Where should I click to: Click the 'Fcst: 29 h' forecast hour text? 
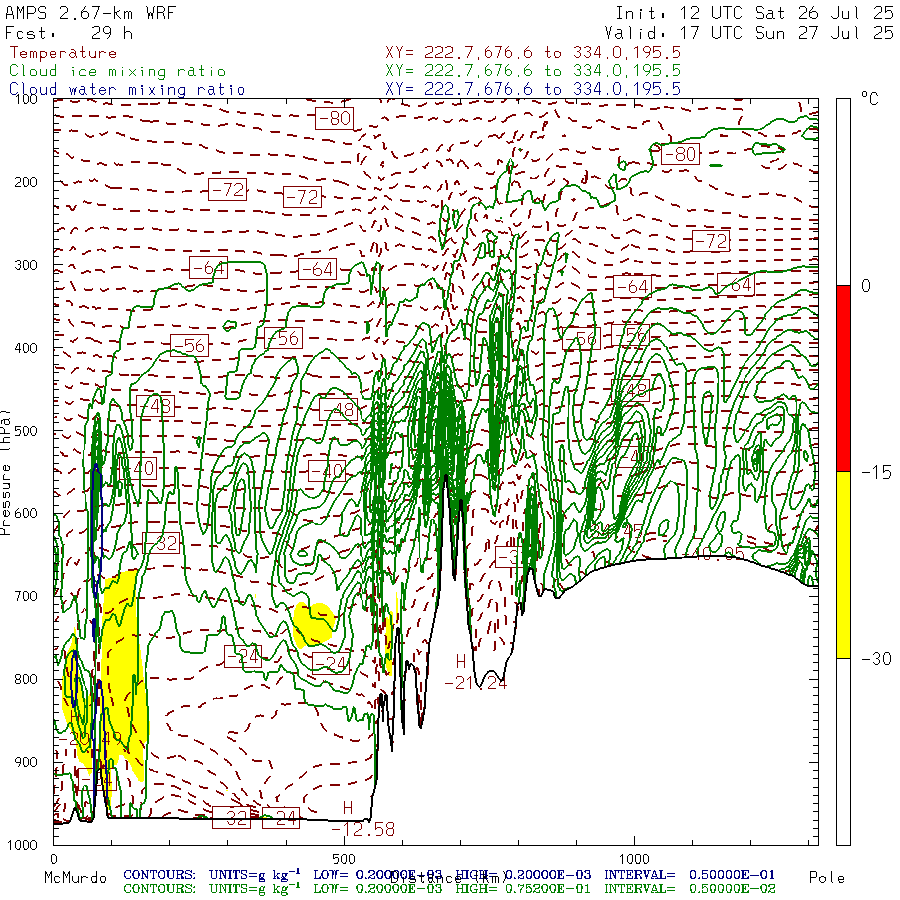pyautogui.click(x=69, y=33)
